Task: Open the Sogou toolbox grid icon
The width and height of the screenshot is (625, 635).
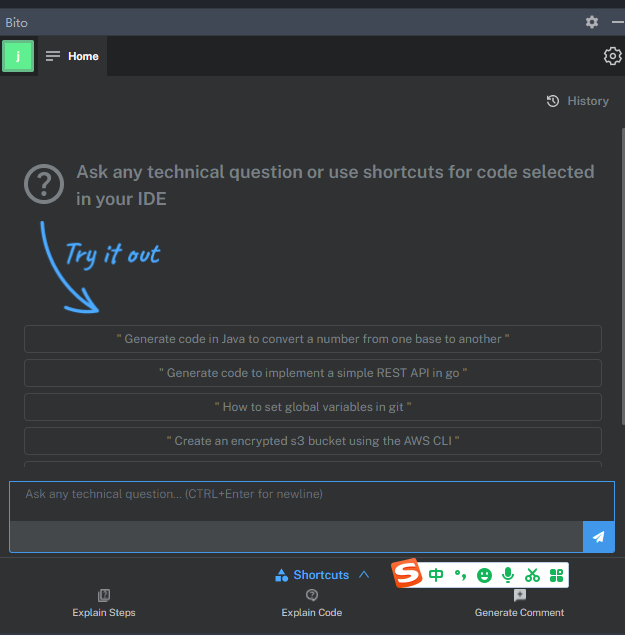Action: pos(557,575)
